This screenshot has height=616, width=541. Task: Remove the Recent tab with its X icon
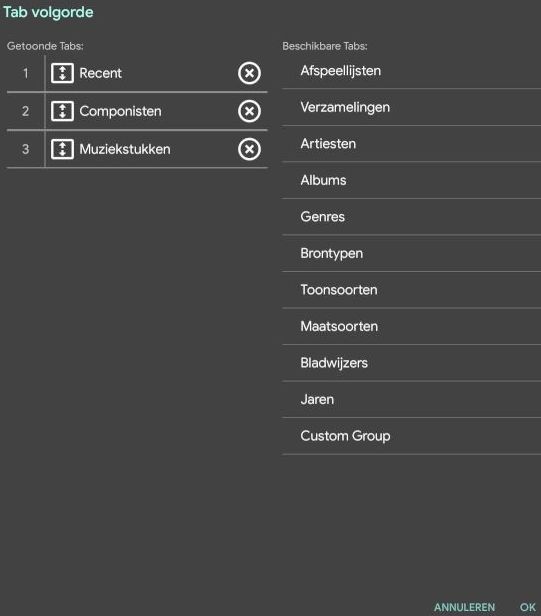(x=249, y=73)
